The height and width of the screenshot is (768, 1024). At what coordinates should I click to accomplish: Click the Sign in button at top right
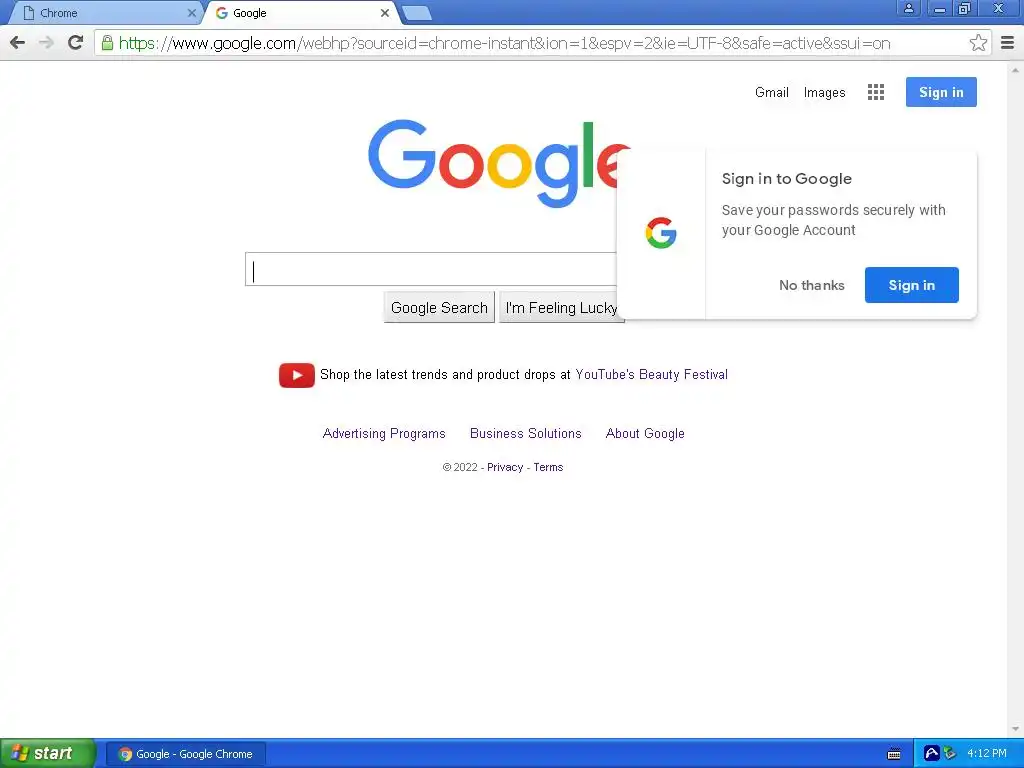(941, 92)
